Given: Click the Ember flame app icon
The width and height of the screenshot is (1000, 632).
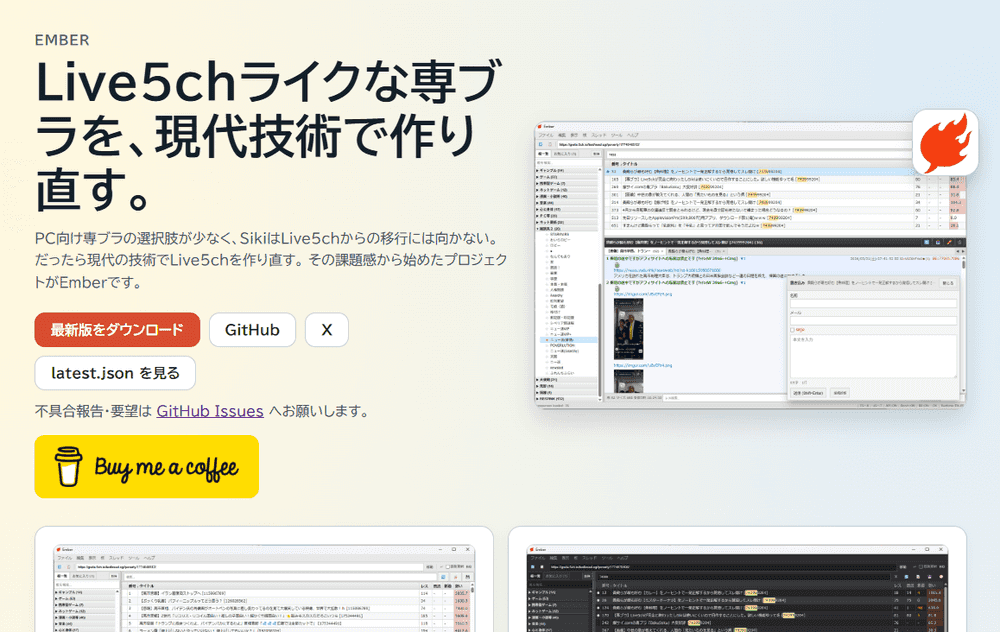Looking at the screenshot, I should (945, 142).
